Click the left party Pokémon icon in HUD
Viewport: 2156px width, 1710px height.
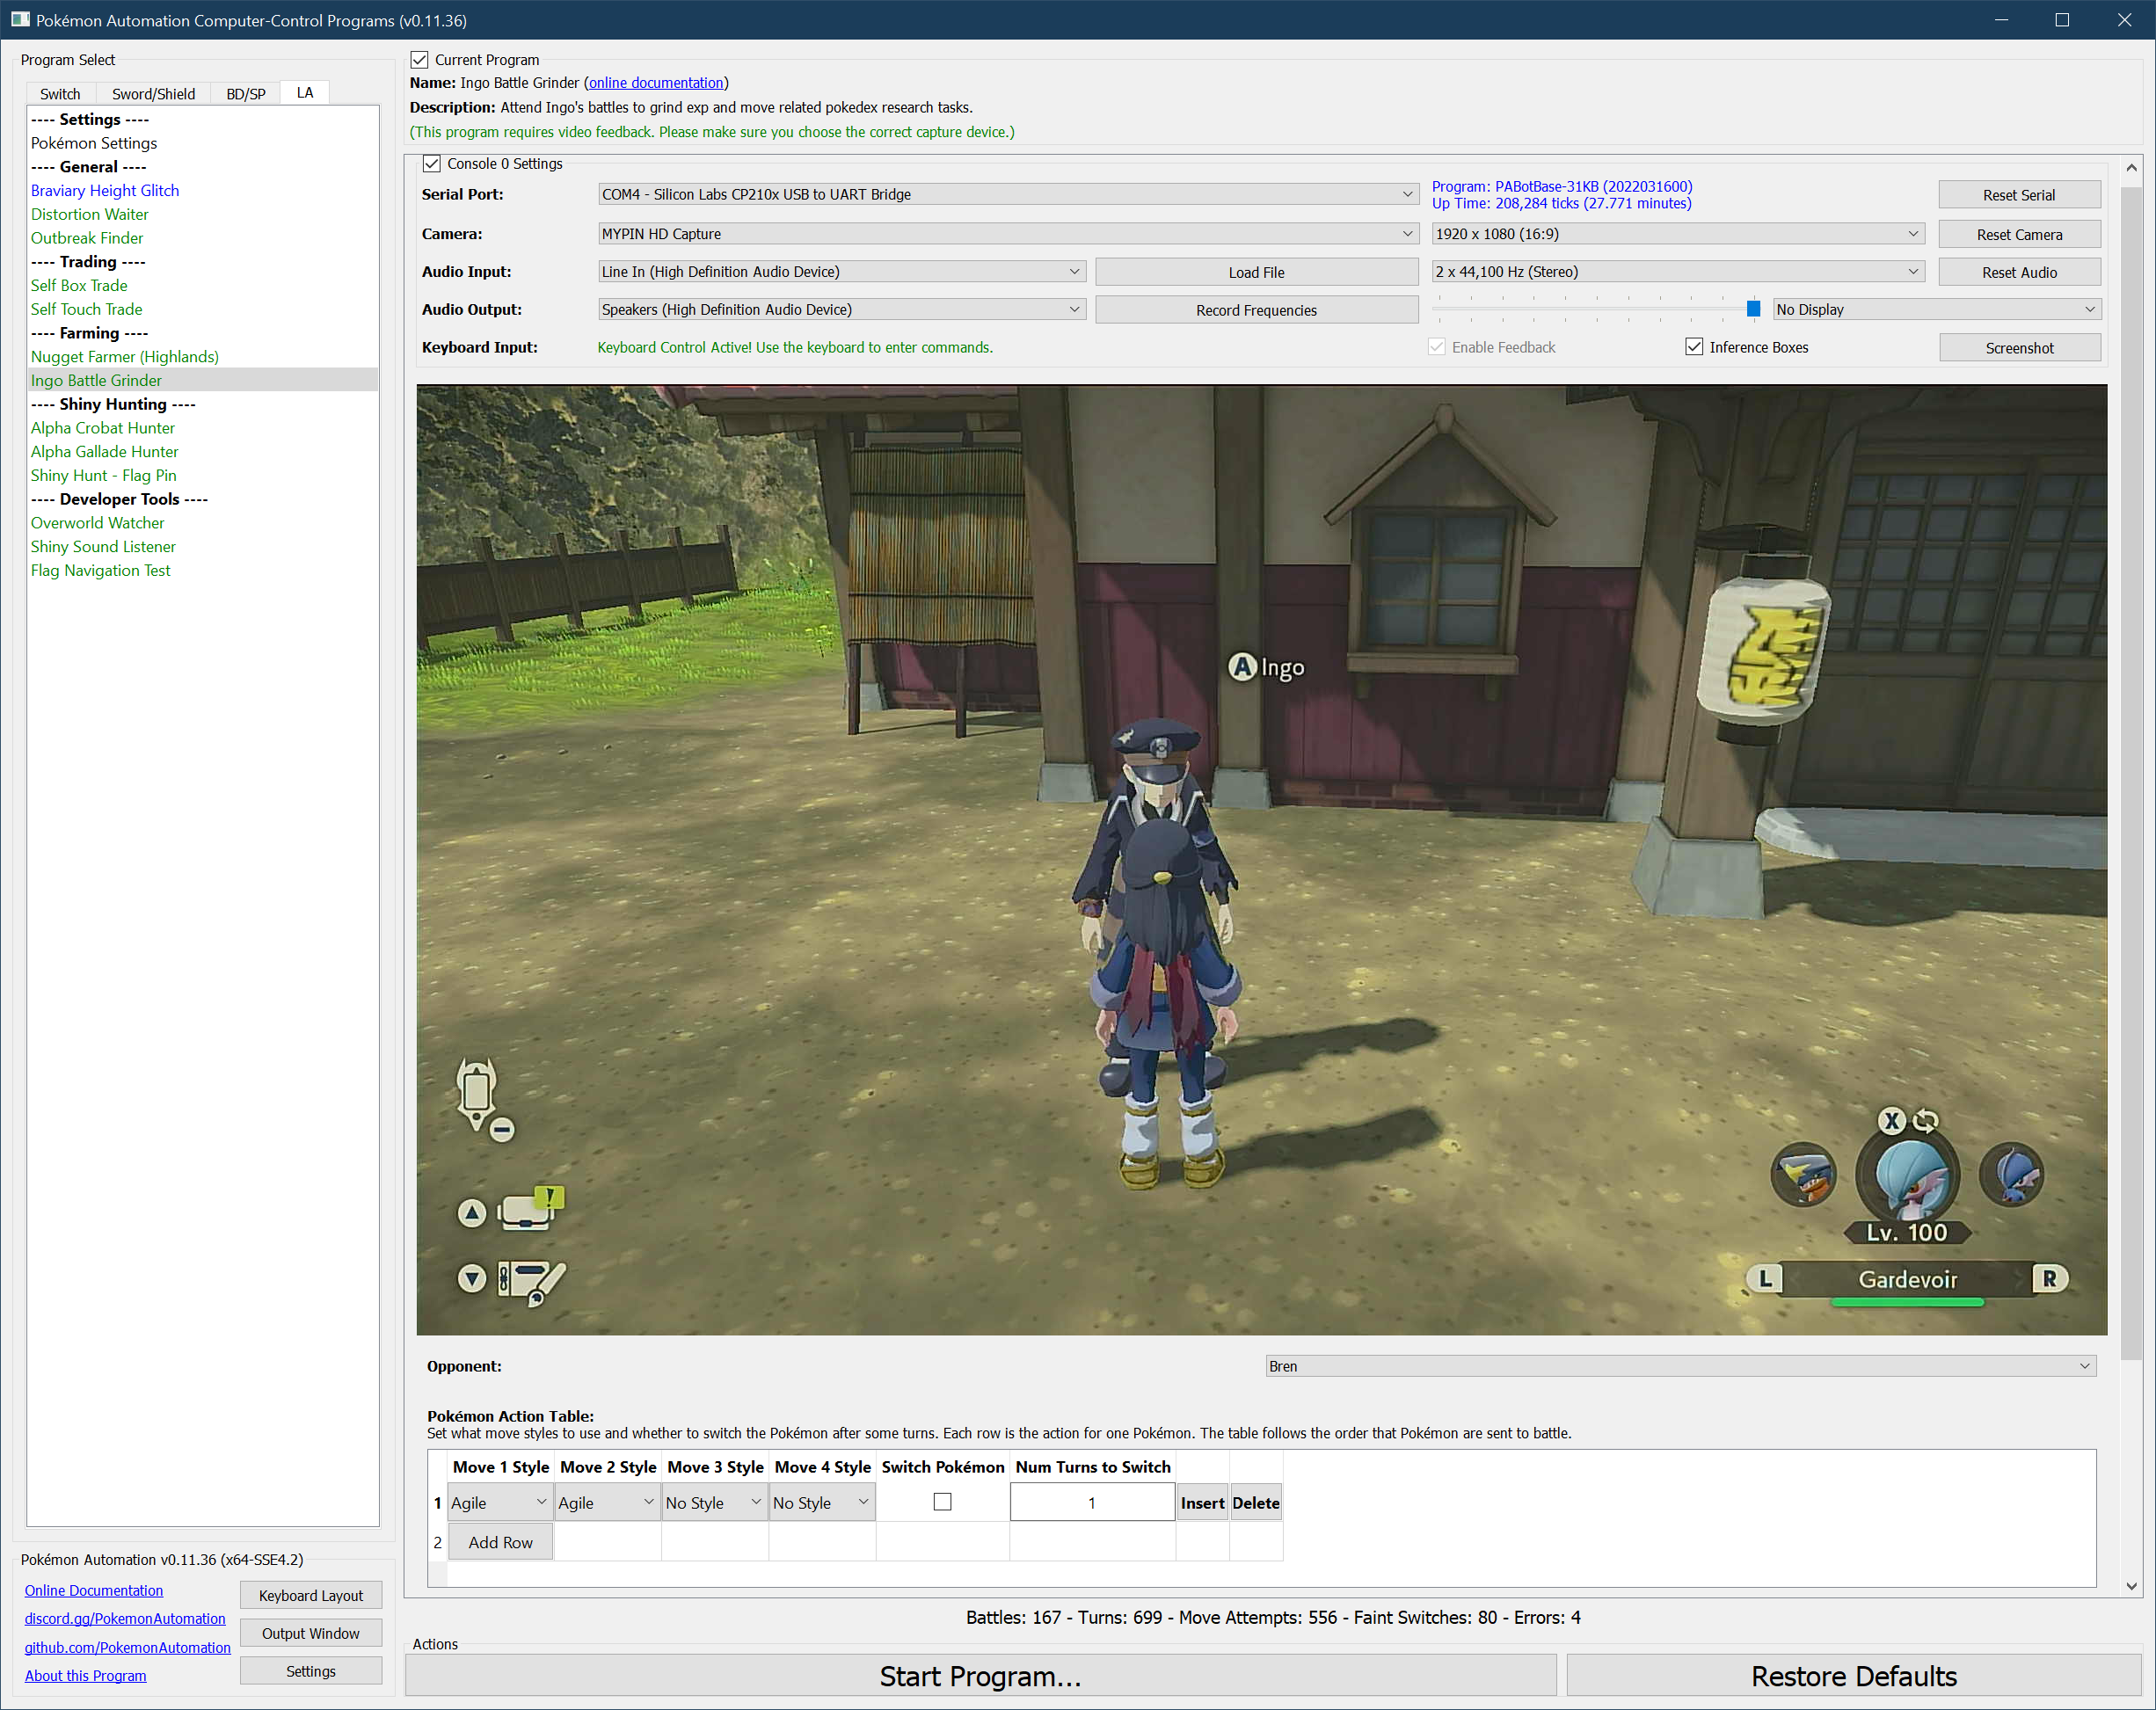point(1803,1175)
